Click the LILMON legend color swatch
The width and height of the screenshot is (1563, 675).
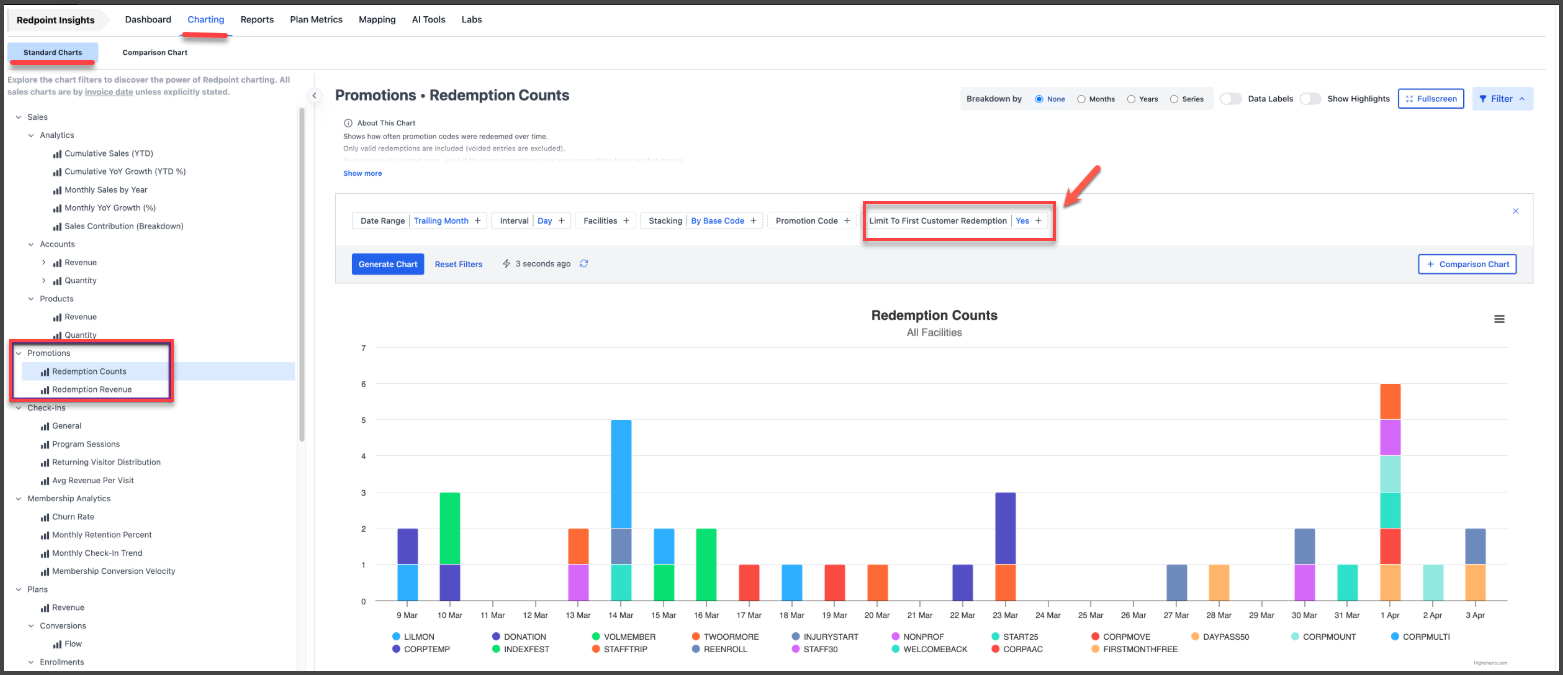click(397, 636)
